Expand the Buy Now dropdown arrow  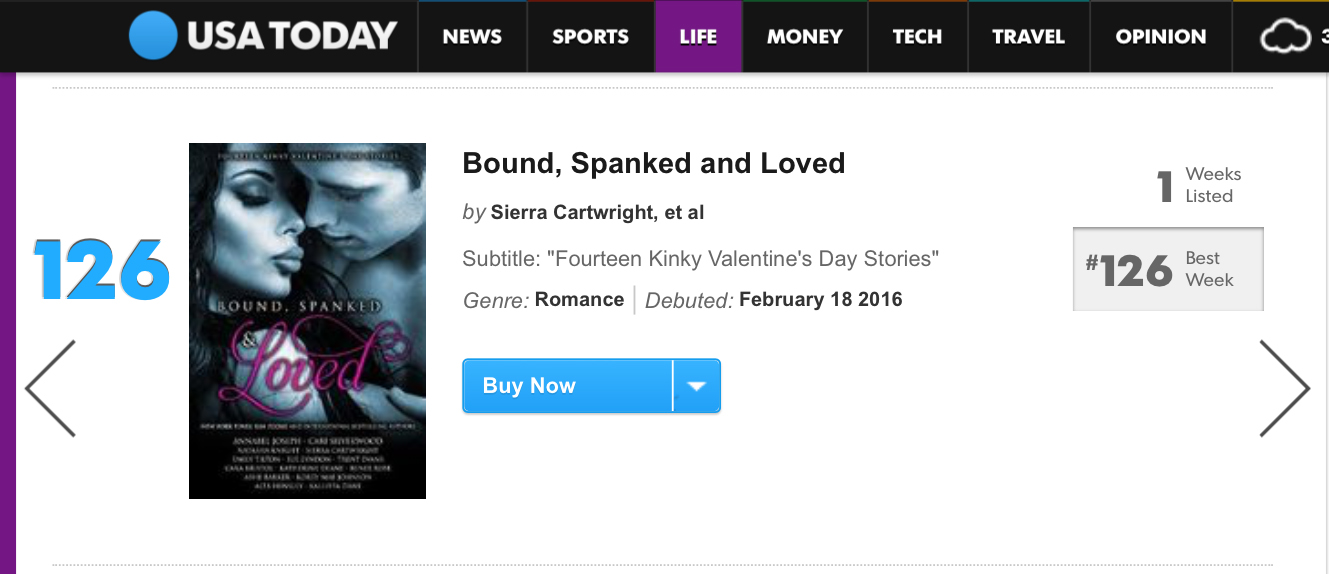[697, 386]
